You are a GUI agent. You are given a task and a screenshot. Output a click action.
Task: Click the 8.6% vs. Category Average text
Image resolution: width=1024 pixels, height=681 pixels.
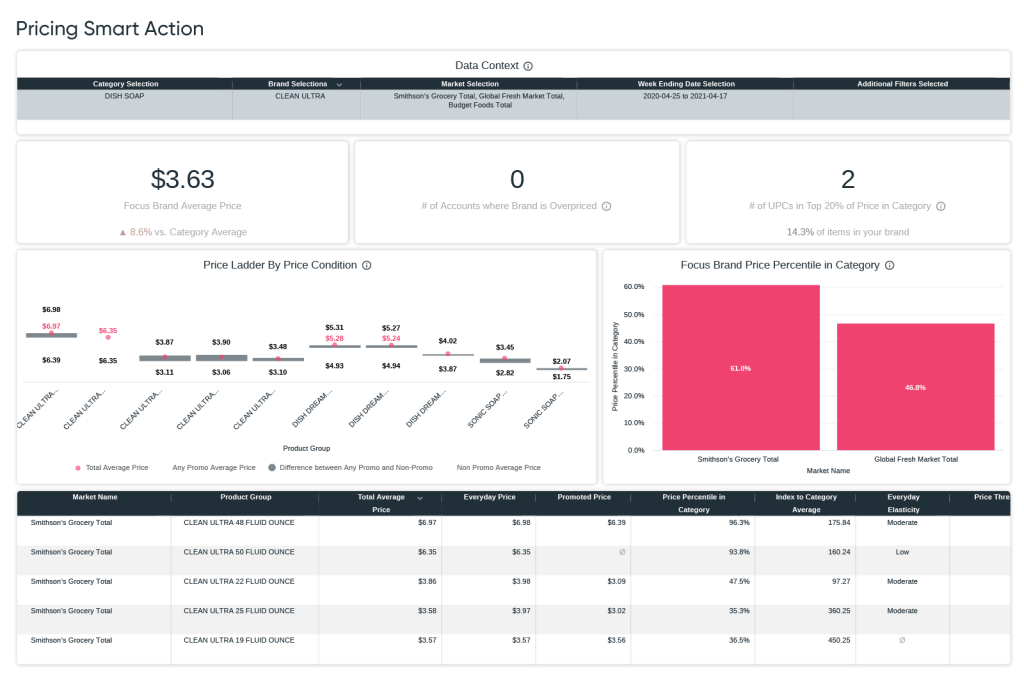coord(183,232)
